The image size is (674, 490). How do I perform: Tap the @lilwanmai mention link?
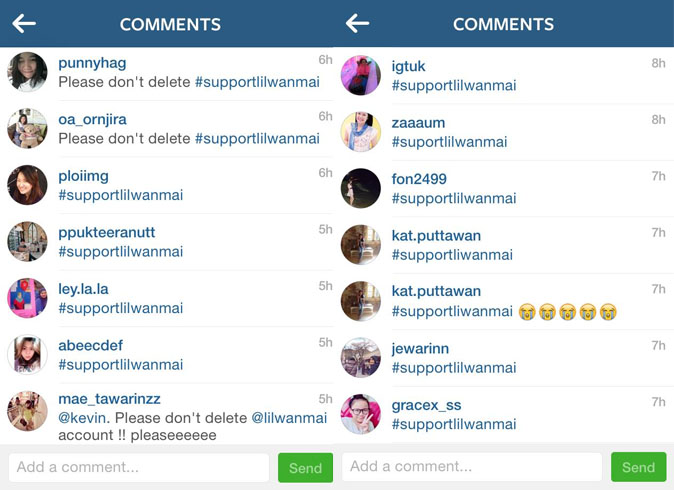coord(289,418)
